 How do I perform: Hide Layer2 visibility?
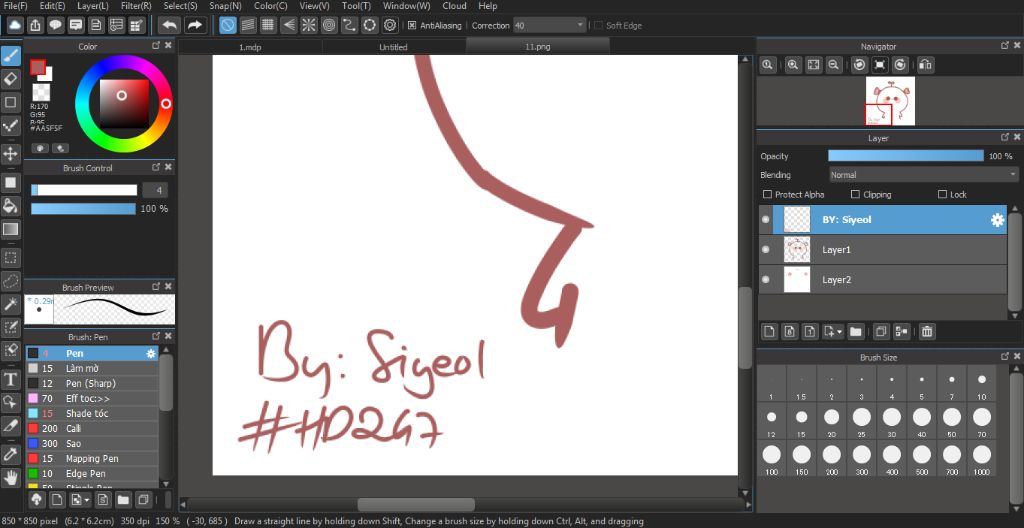[765, 280]
